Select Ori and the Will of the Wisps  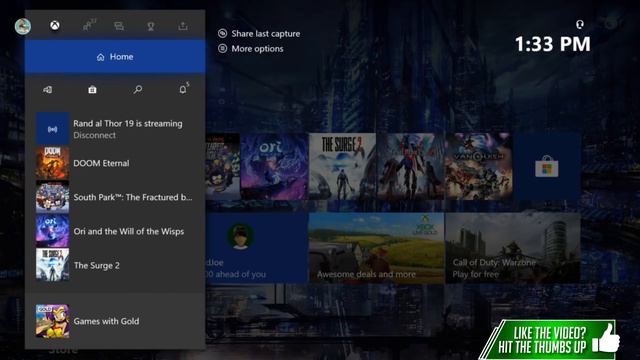[x=115, y=231]
